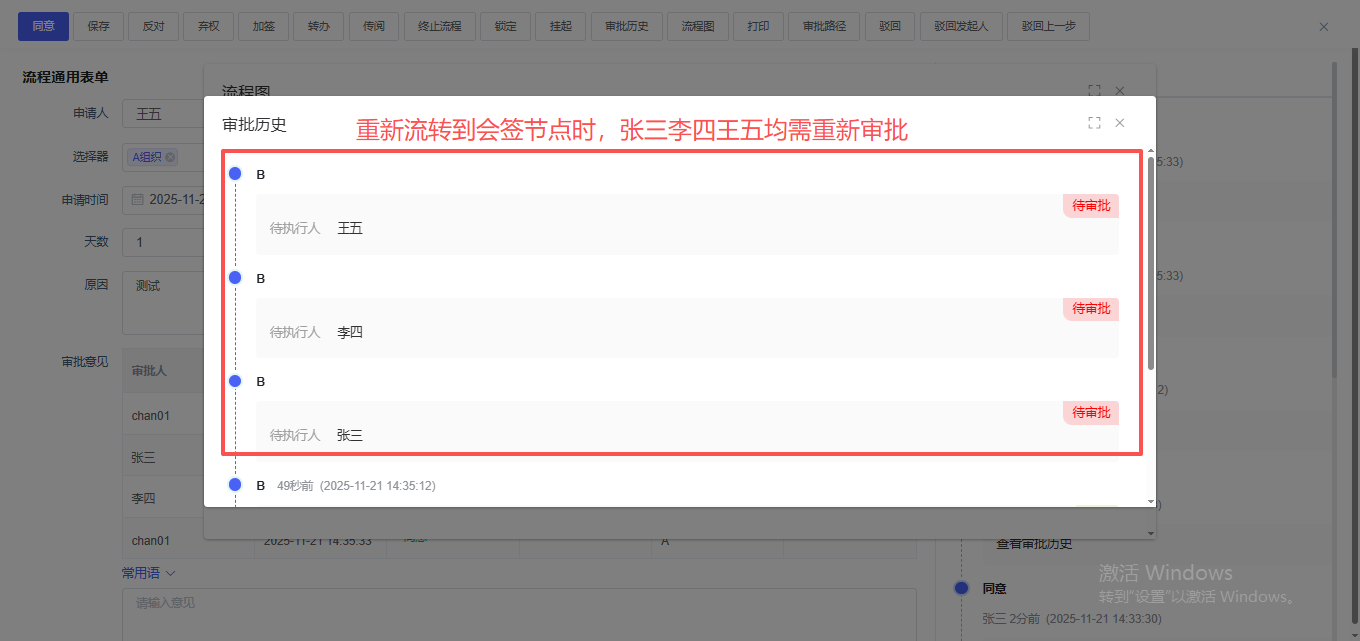
Task: Click the timeline dot beside 王五's B node
Action: (235, 174)
